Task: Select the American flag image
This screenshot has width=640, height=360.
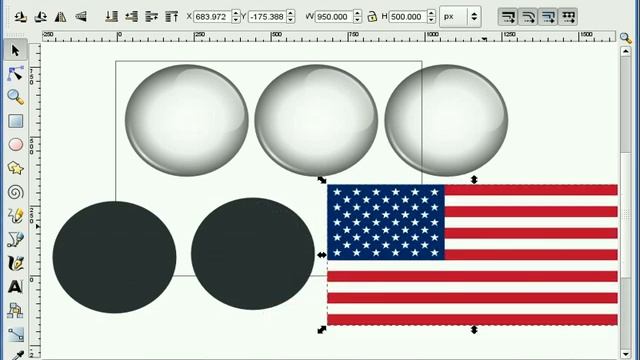Action: [x=472, y=255]
